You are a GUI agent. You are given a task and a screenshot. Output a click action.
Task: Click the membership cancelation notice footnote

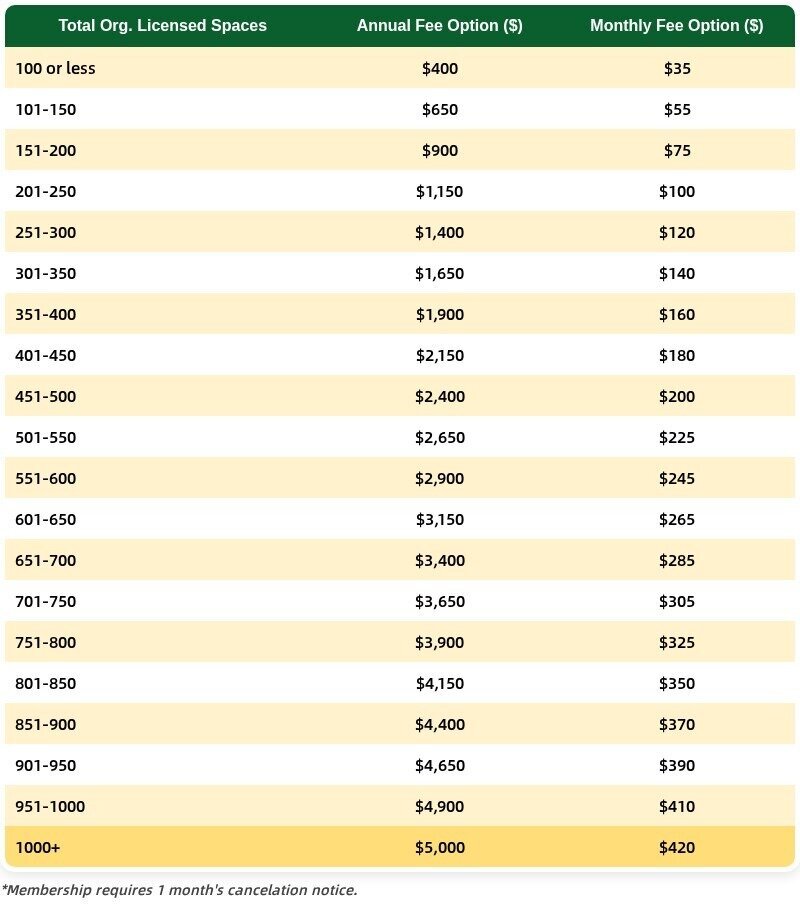180,890
